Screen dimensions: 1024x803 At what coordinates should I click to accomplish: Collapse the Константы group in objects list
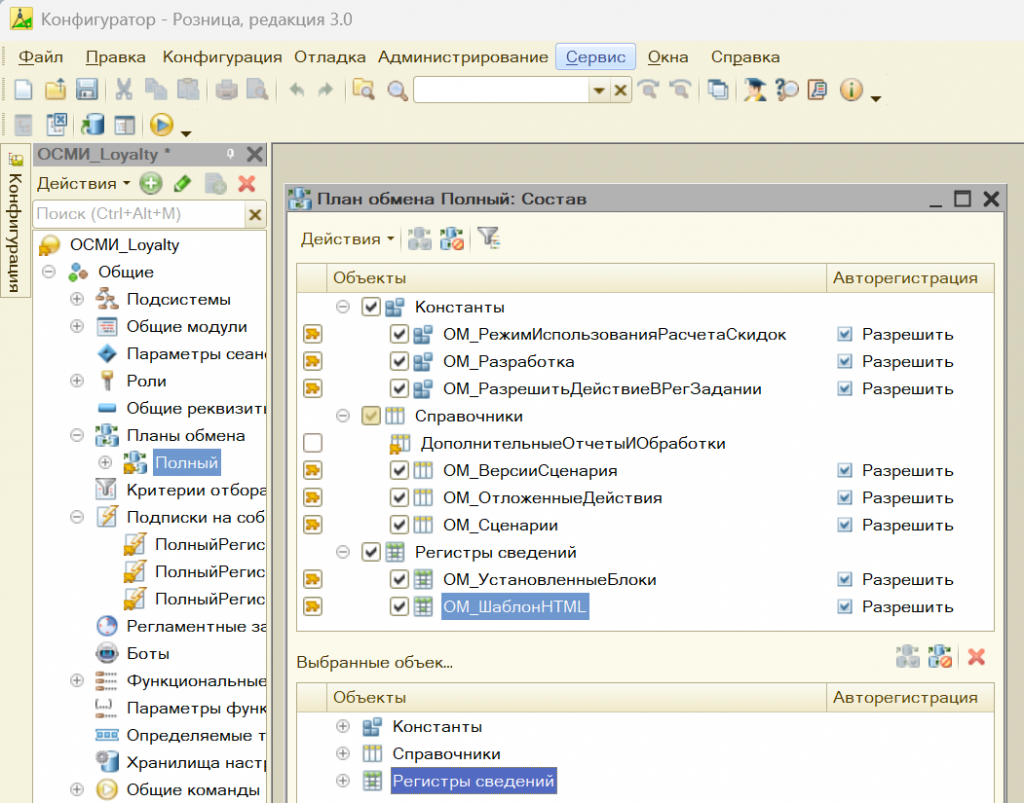click(343, 307)
